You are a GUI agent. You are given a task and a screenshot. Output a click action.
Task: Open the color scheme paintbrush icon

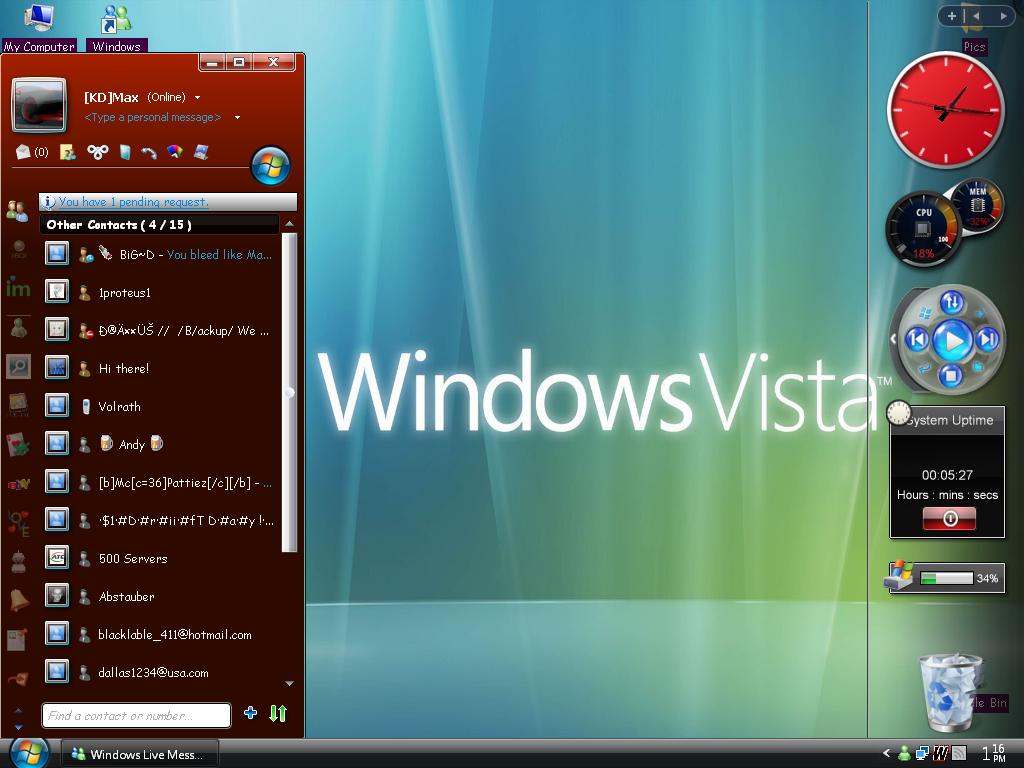174,152
